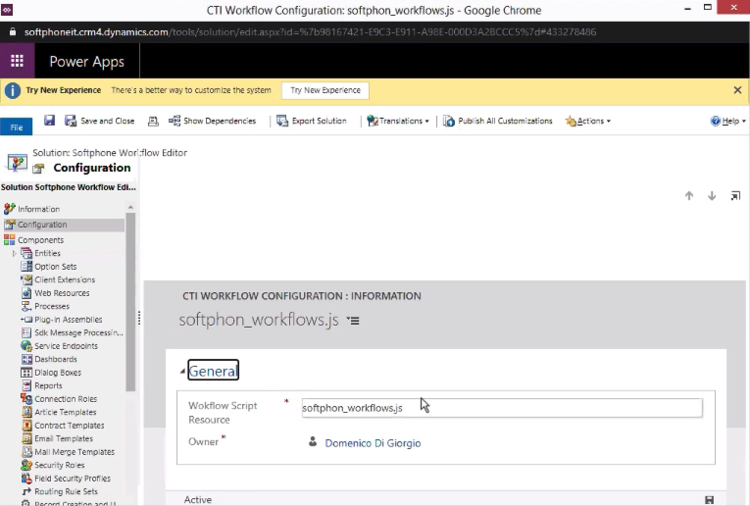This screenshot has height=506, width=750.
Task: Open Dashboards node
Action: 55,359
